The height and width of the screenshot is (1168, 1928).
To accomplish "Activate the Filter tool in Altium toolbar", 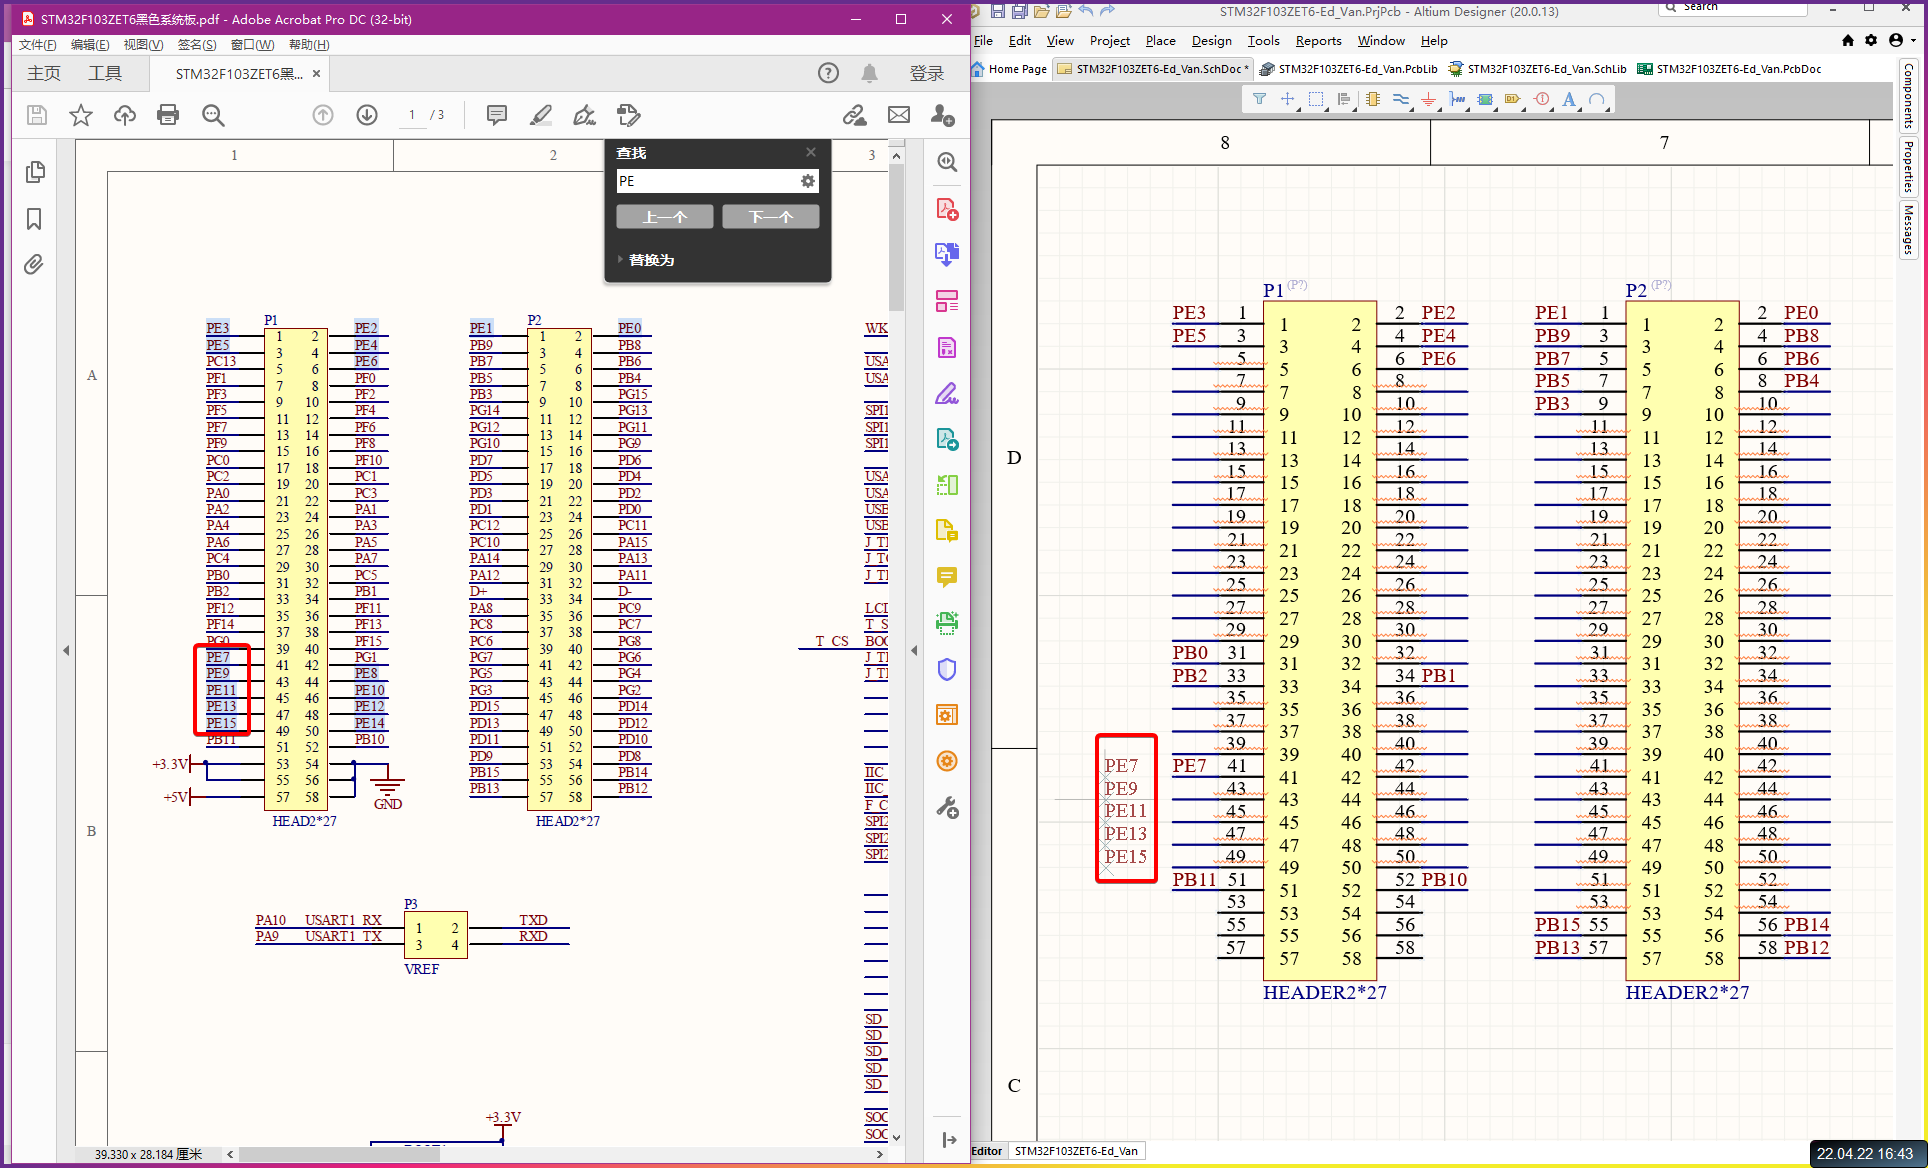I will coord(1259,99).
